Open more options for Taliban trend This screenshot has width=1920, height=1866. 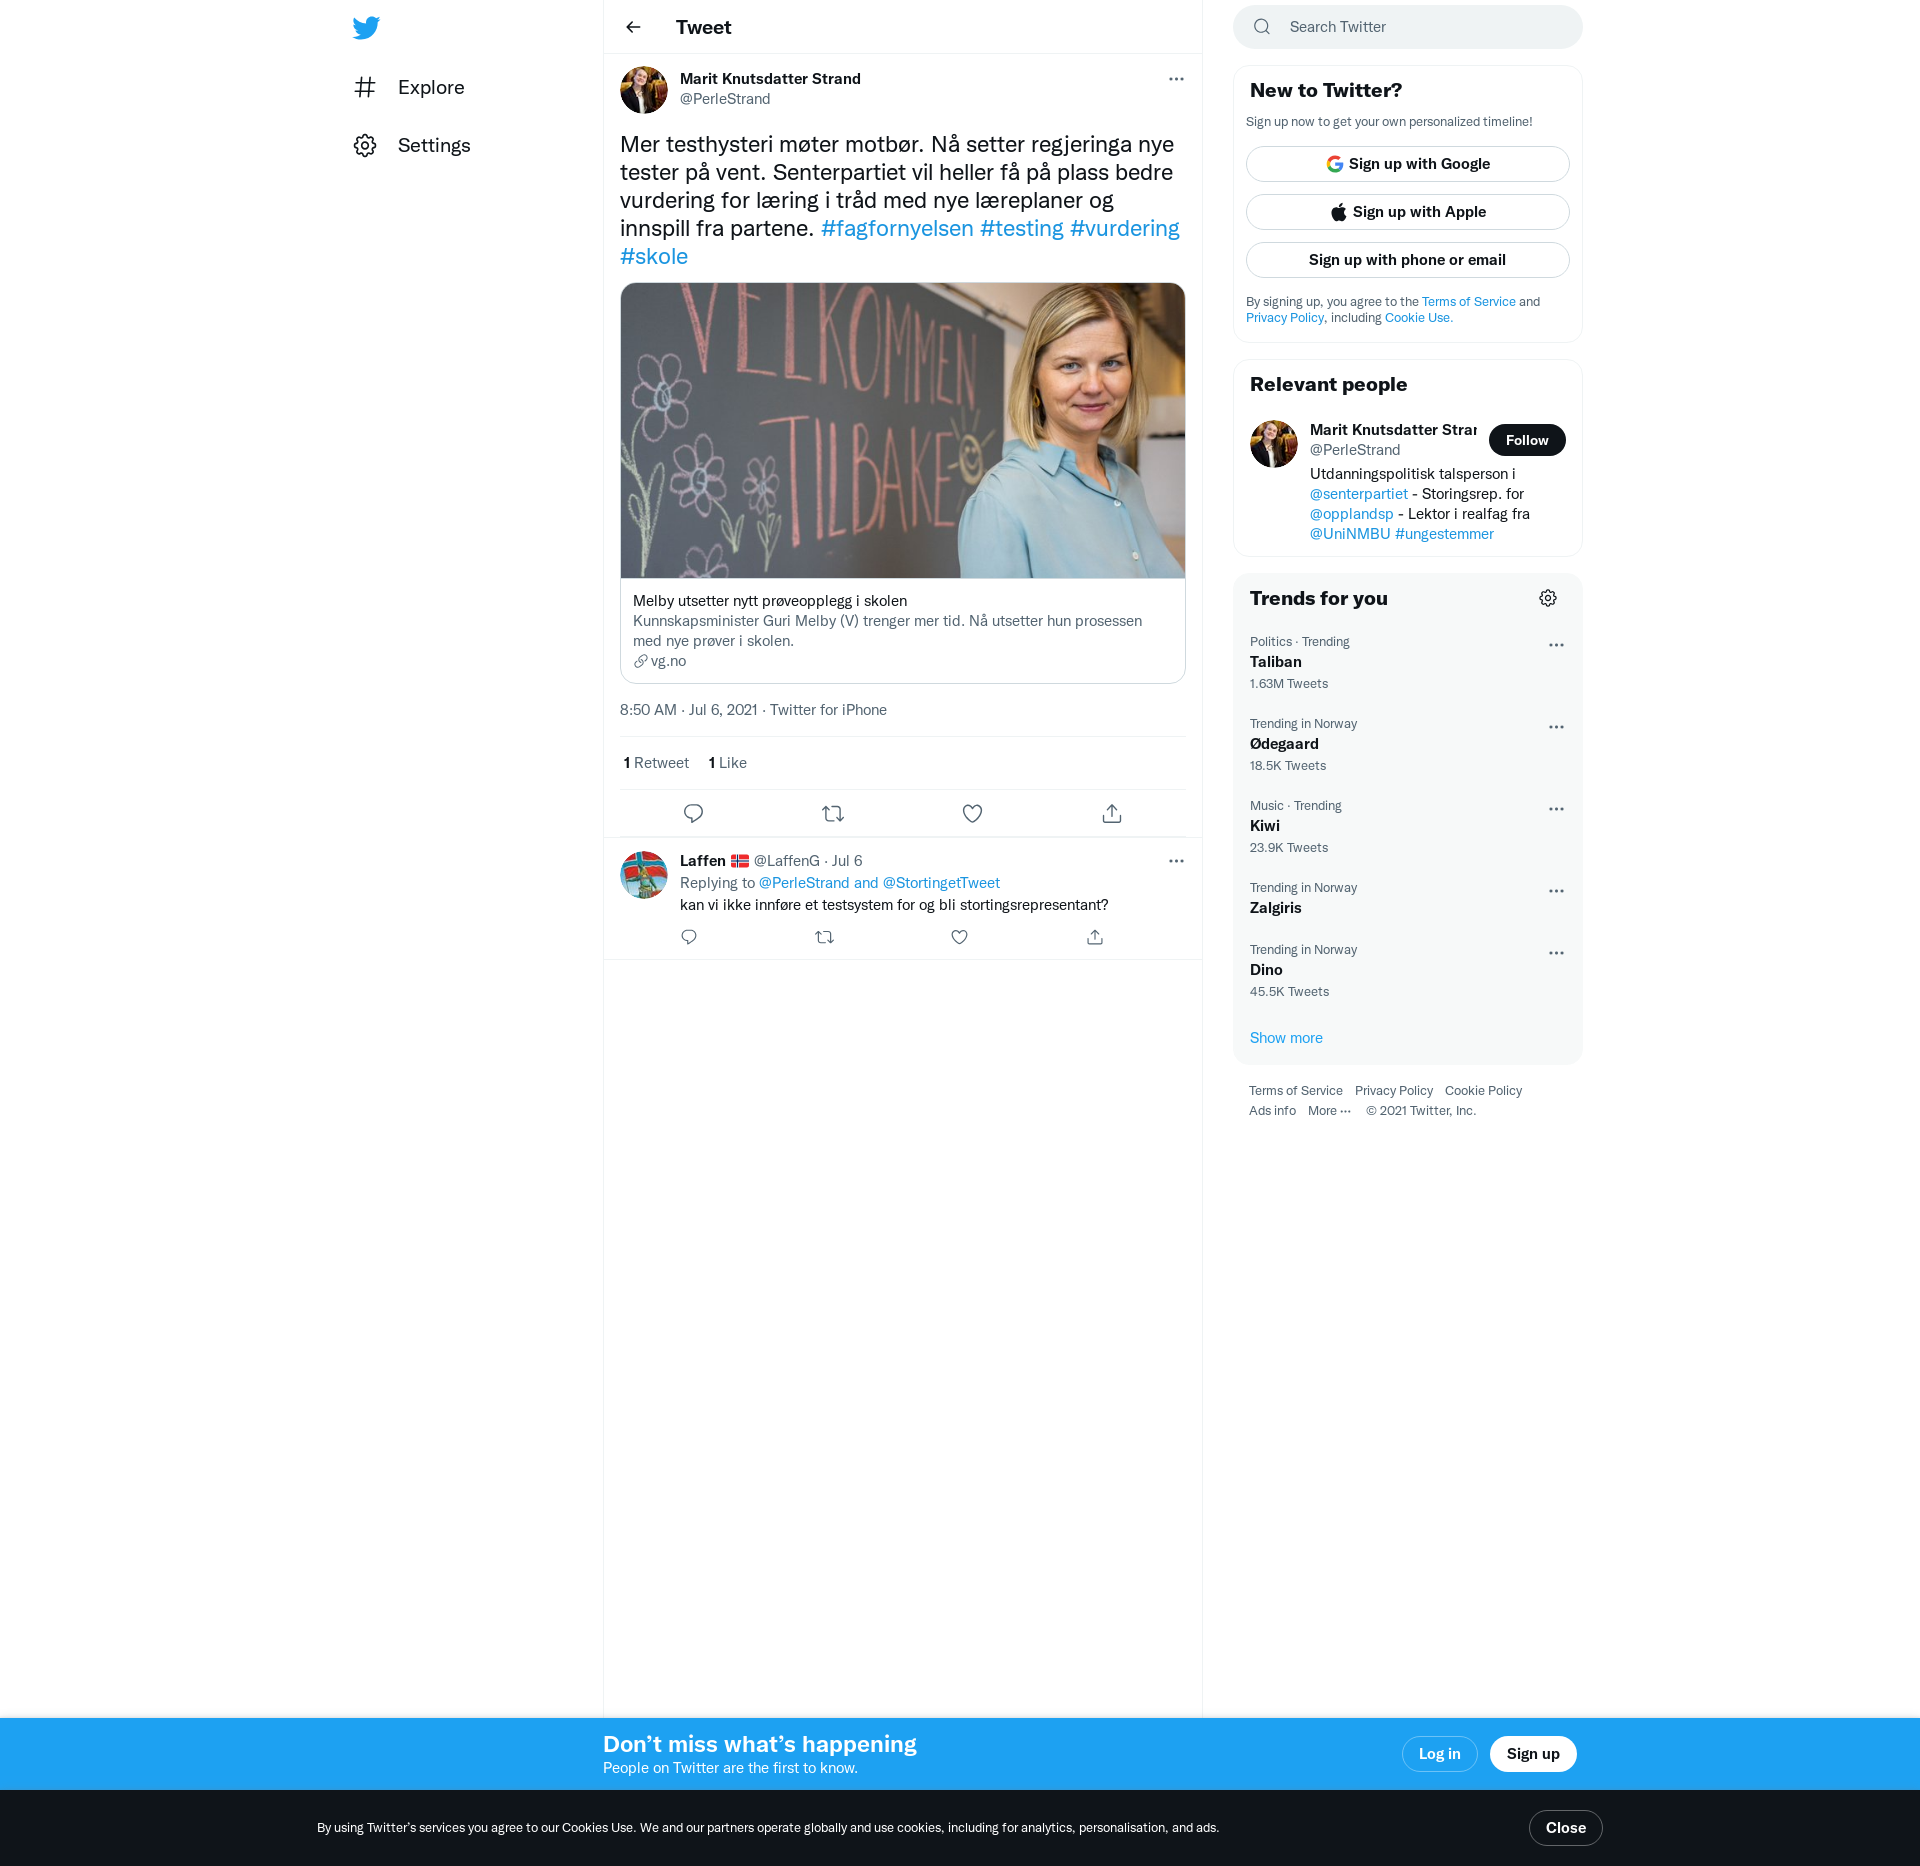(1556, 645)
